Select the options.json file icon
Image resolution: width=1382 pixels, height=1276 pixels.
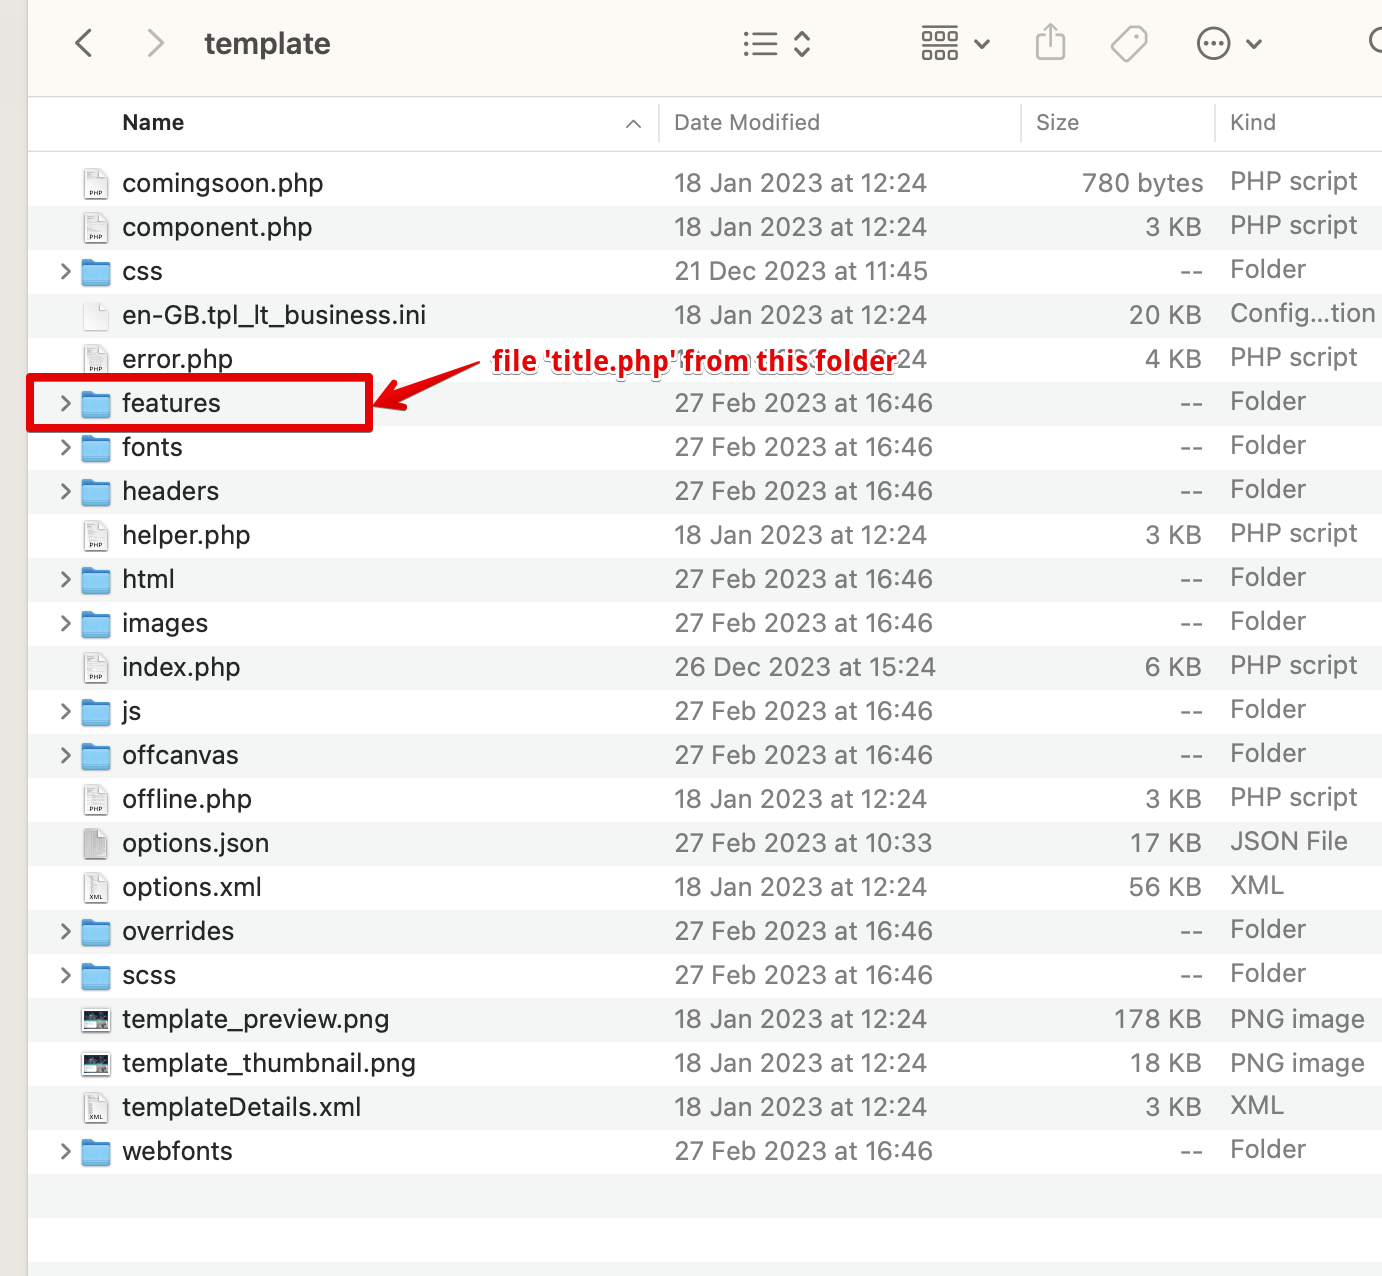point(96,844)
